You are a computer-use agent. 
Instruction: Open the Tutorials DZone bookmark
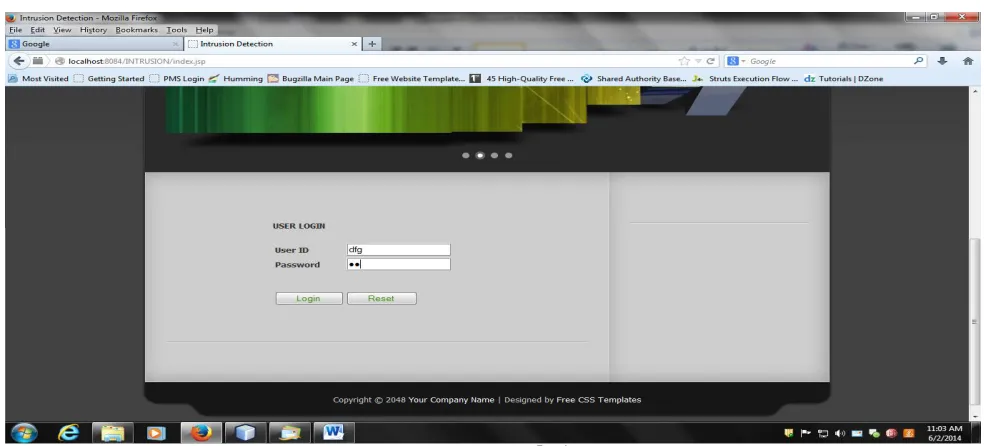click(844, 78)
